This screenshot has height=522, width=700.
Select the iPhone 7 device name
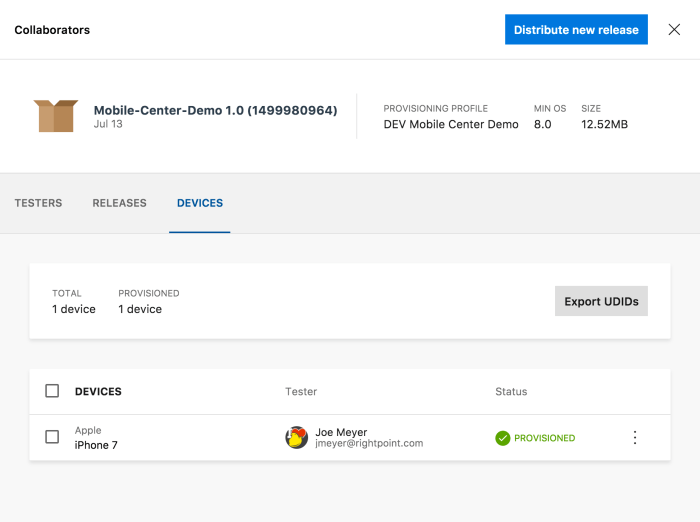96,445
